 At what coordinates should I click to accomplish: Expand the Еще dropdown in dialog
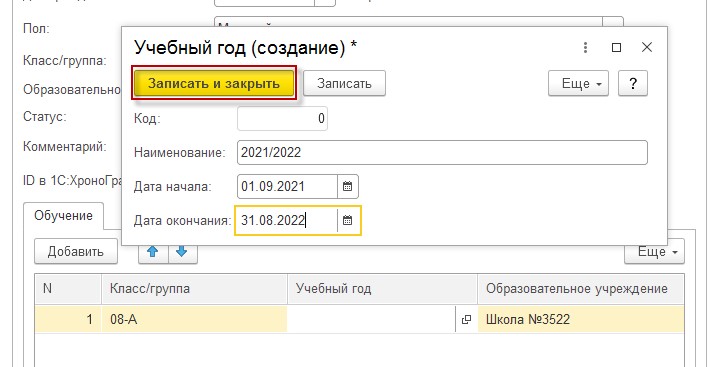coord(578,83)
